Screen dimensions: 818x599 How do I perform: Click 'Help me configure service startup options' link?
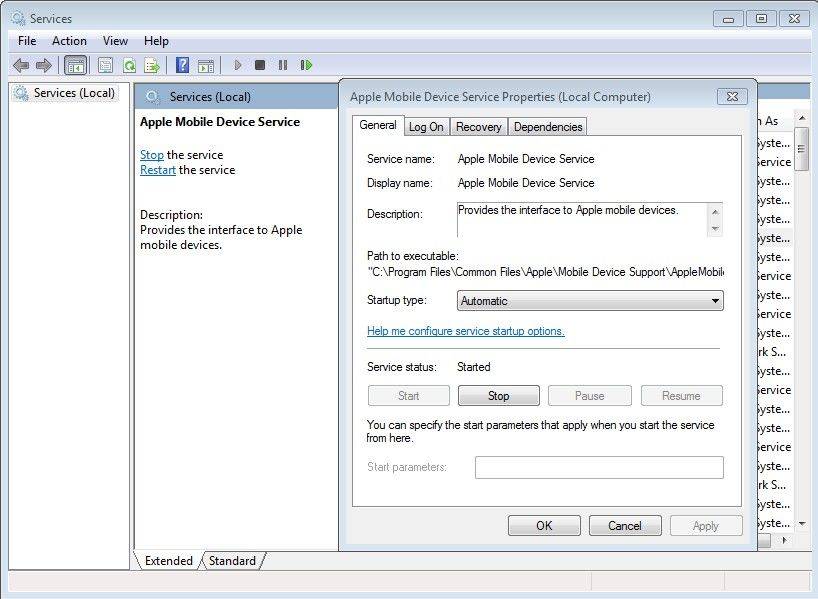click(465, 331)
